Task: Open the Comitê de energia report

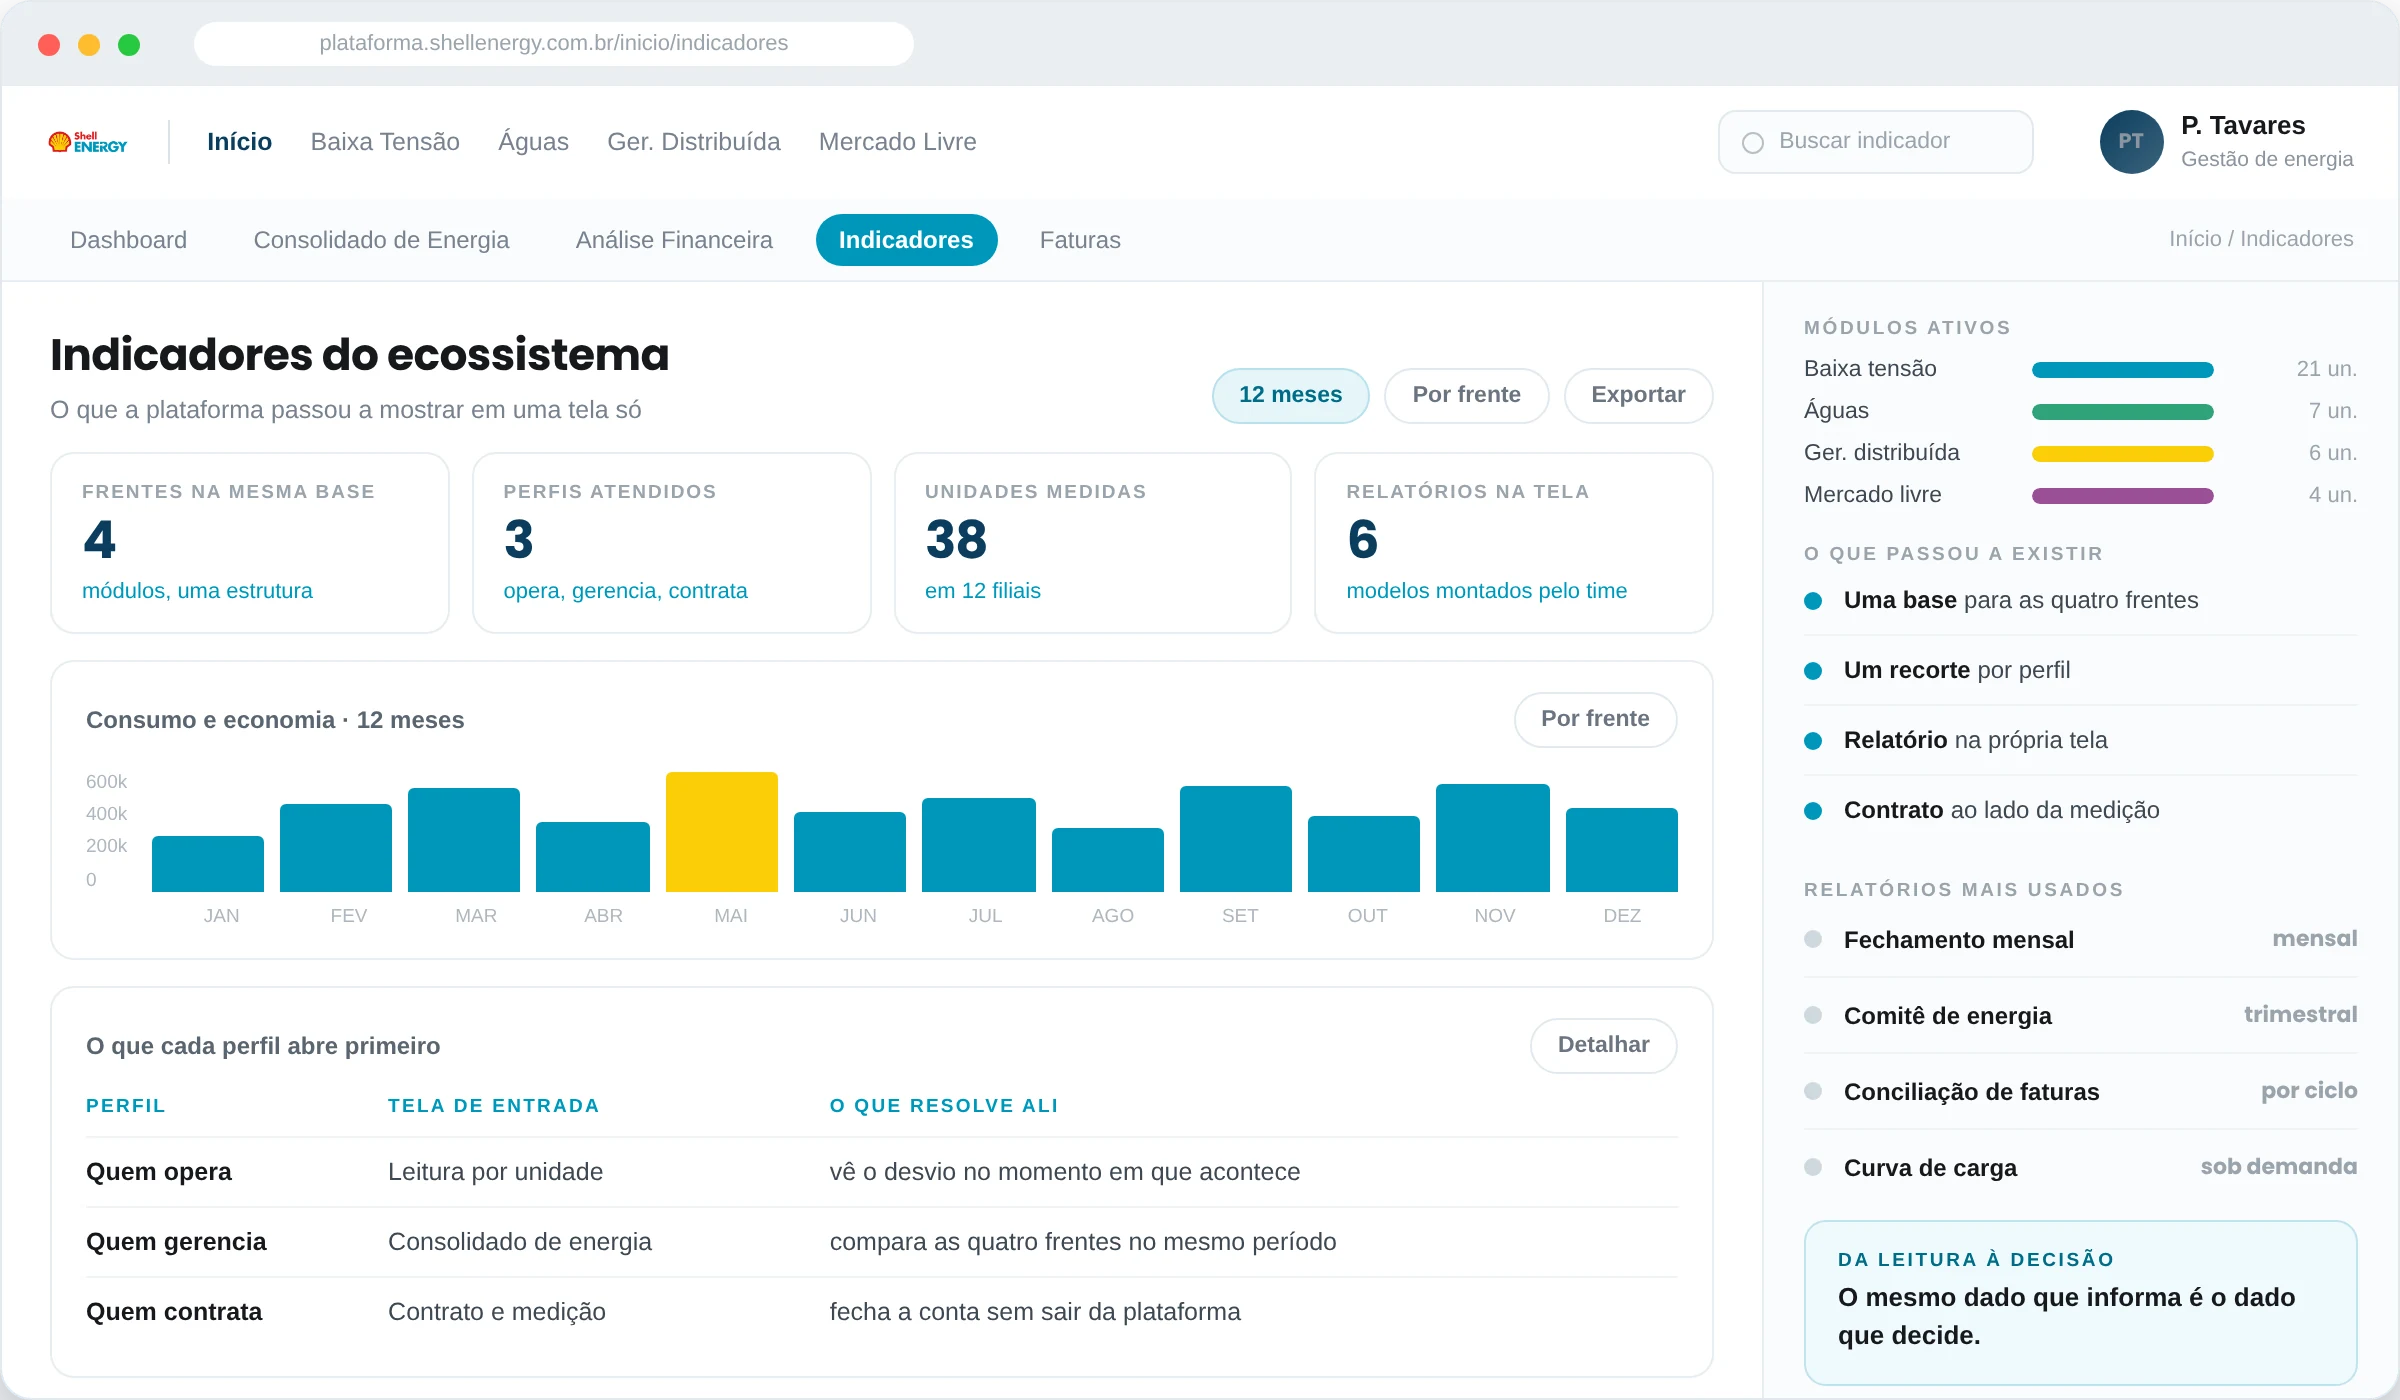Action: [2080, 1016]
